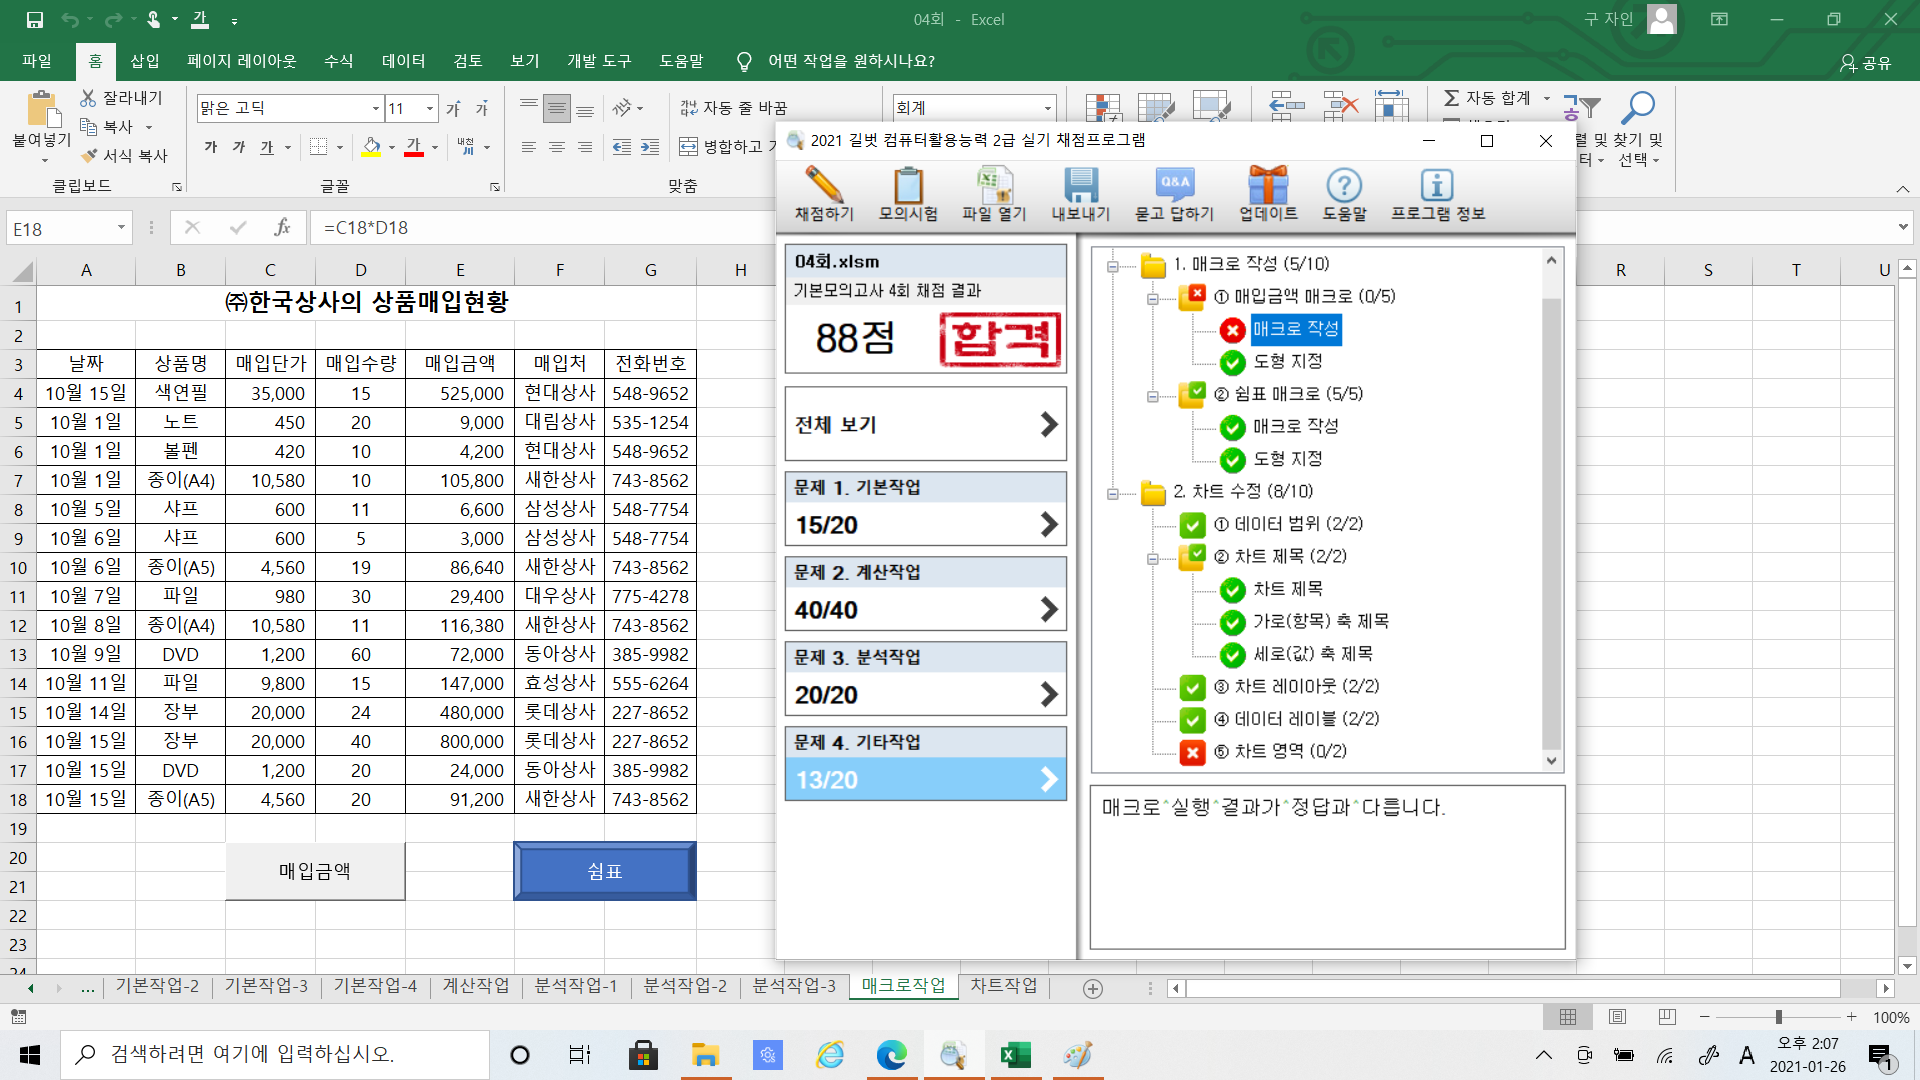Click the 매입금액 macro button
This screenshot has height=1080, width=1920.
coord(315,871)
